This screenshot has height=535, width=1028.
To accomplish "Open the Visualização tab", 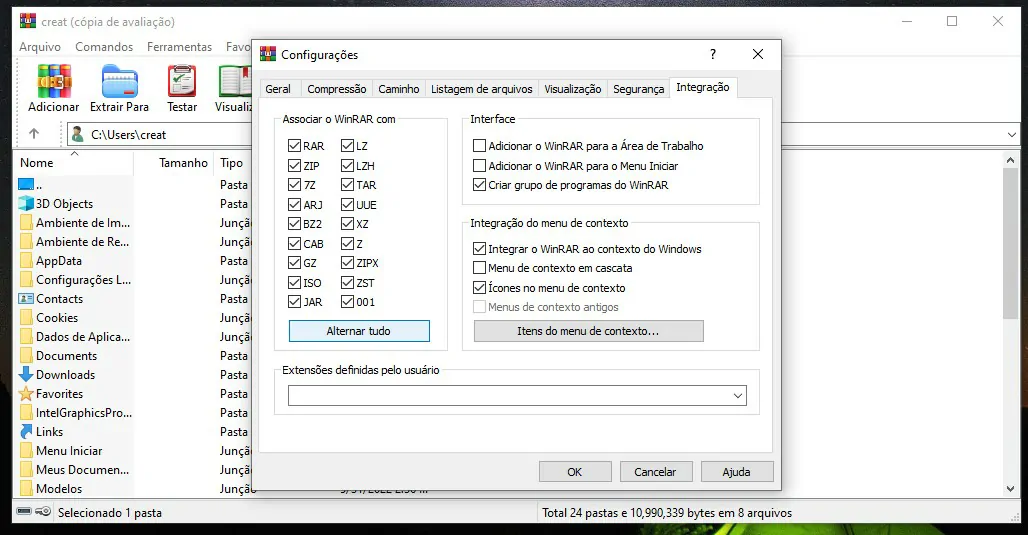I will 572,89.
